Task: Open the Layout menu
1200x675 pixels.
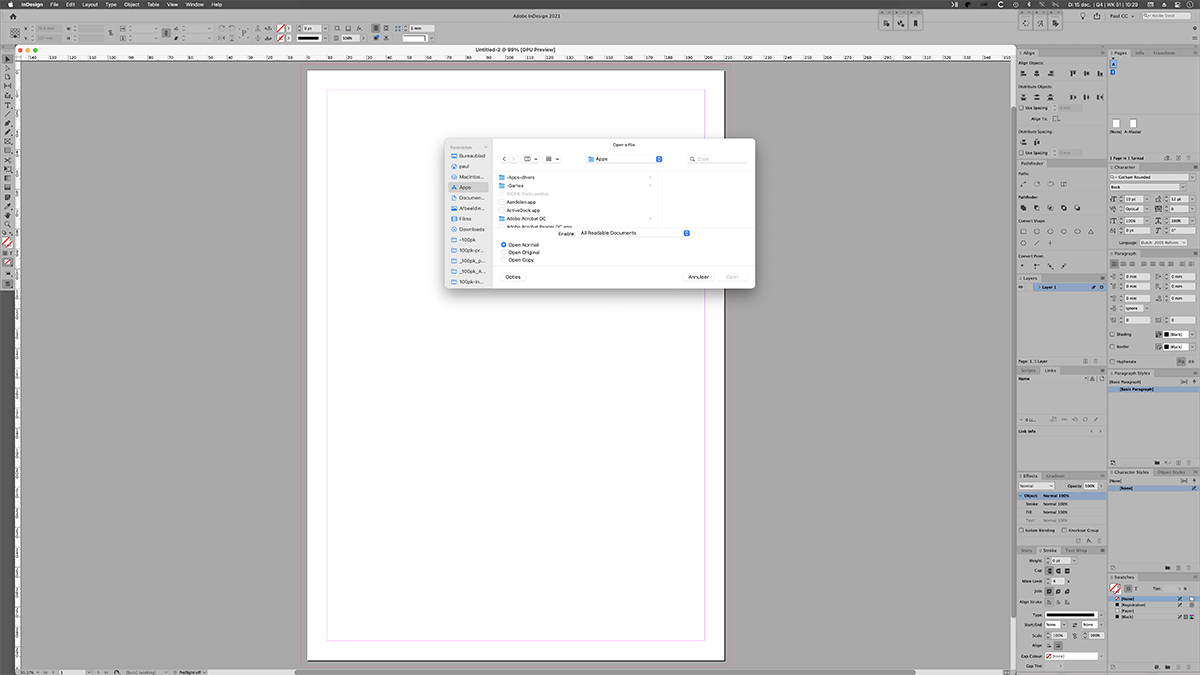Action: 90,5
